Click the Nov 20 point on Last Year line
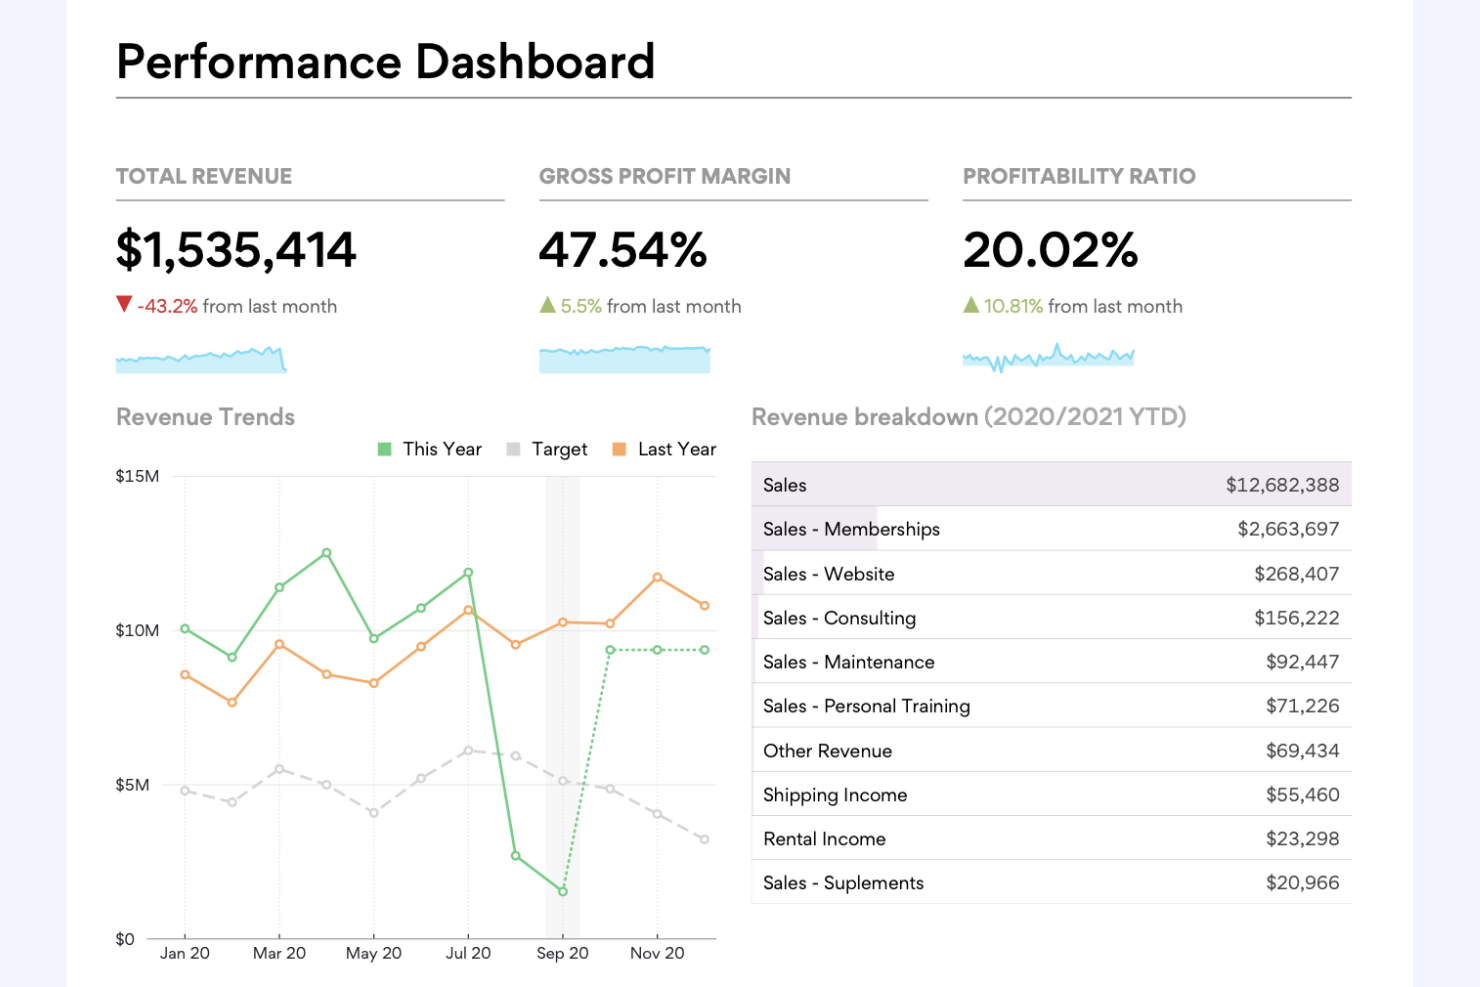This screenshot has width=1480, height=987. (657, 576)
